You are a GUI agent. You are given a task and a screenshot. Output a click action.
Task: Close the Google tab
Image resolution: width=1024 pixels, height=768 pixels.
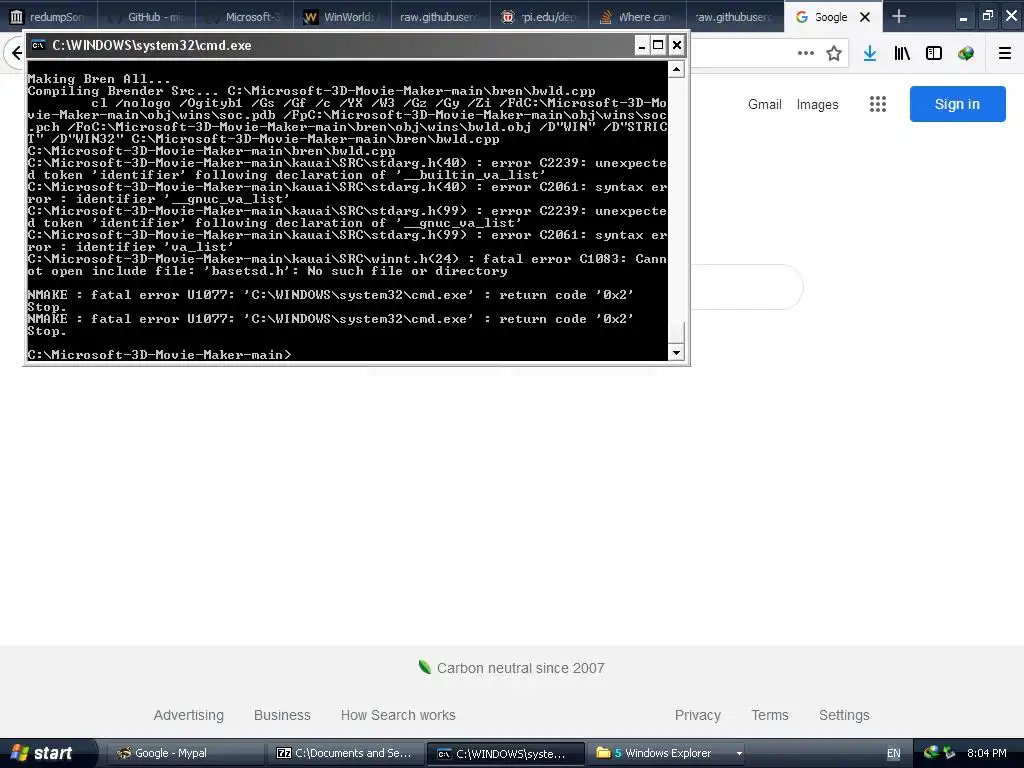pyautogui.click(x=865, y=17)
